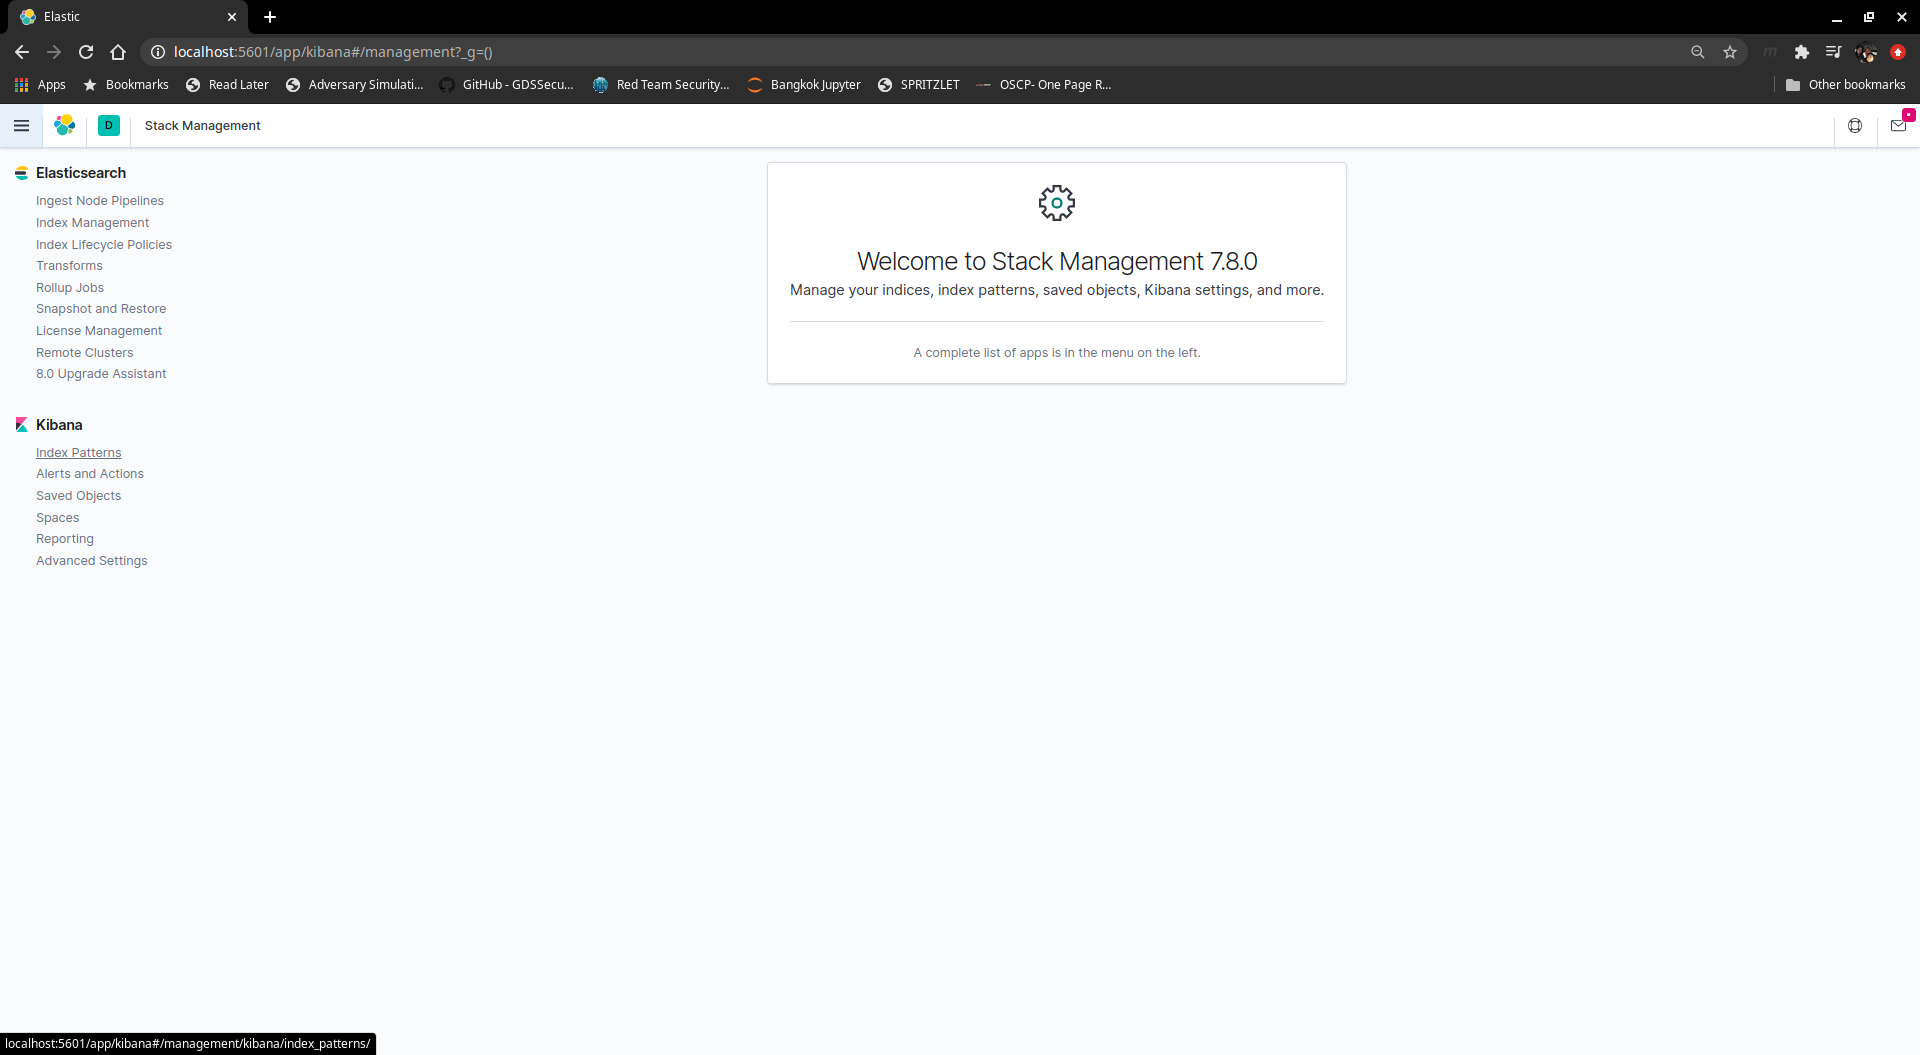Open the Bookmarks folder in bookmarks bar

point(126,85)
